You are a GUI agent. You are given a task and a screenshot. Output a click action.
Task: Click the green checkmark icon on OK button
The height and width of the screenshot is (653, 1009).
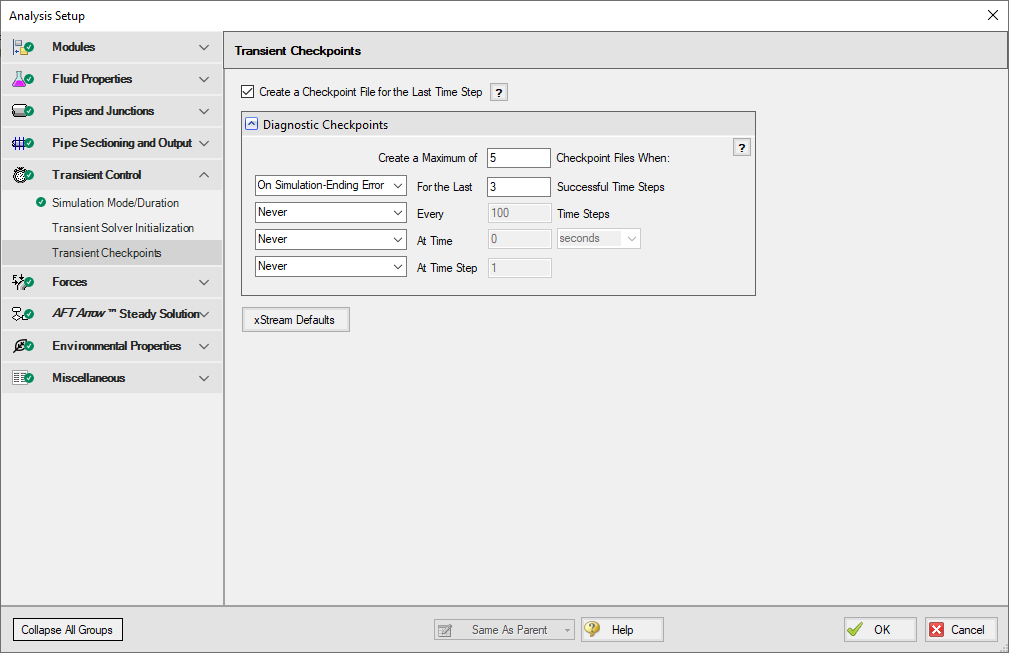coord(855,629)
